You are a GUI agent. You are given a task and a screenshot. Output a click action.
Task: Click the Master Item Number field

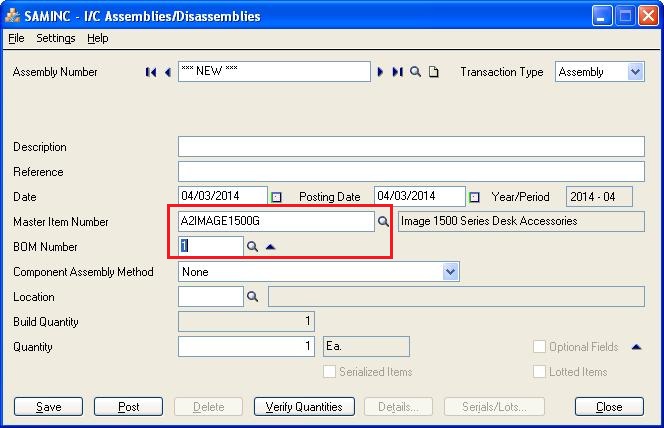276,221
